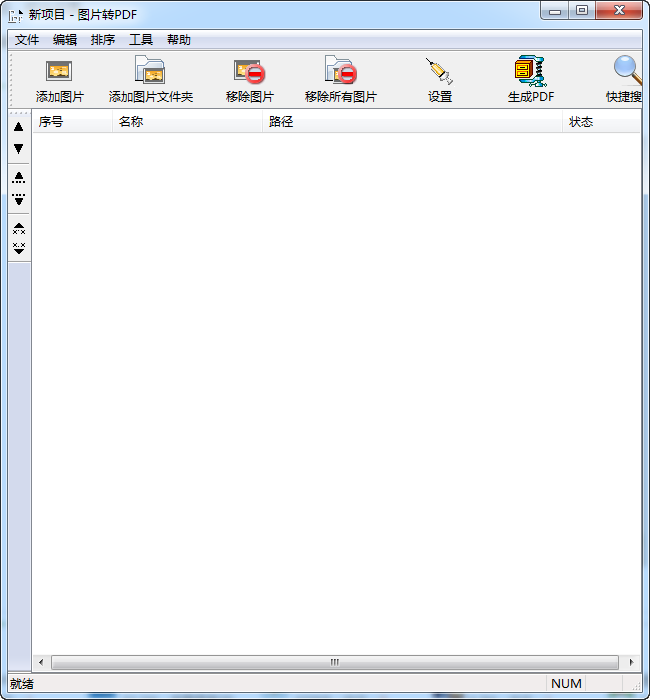Click the down arrow marked with x

[x=19, y=248]
